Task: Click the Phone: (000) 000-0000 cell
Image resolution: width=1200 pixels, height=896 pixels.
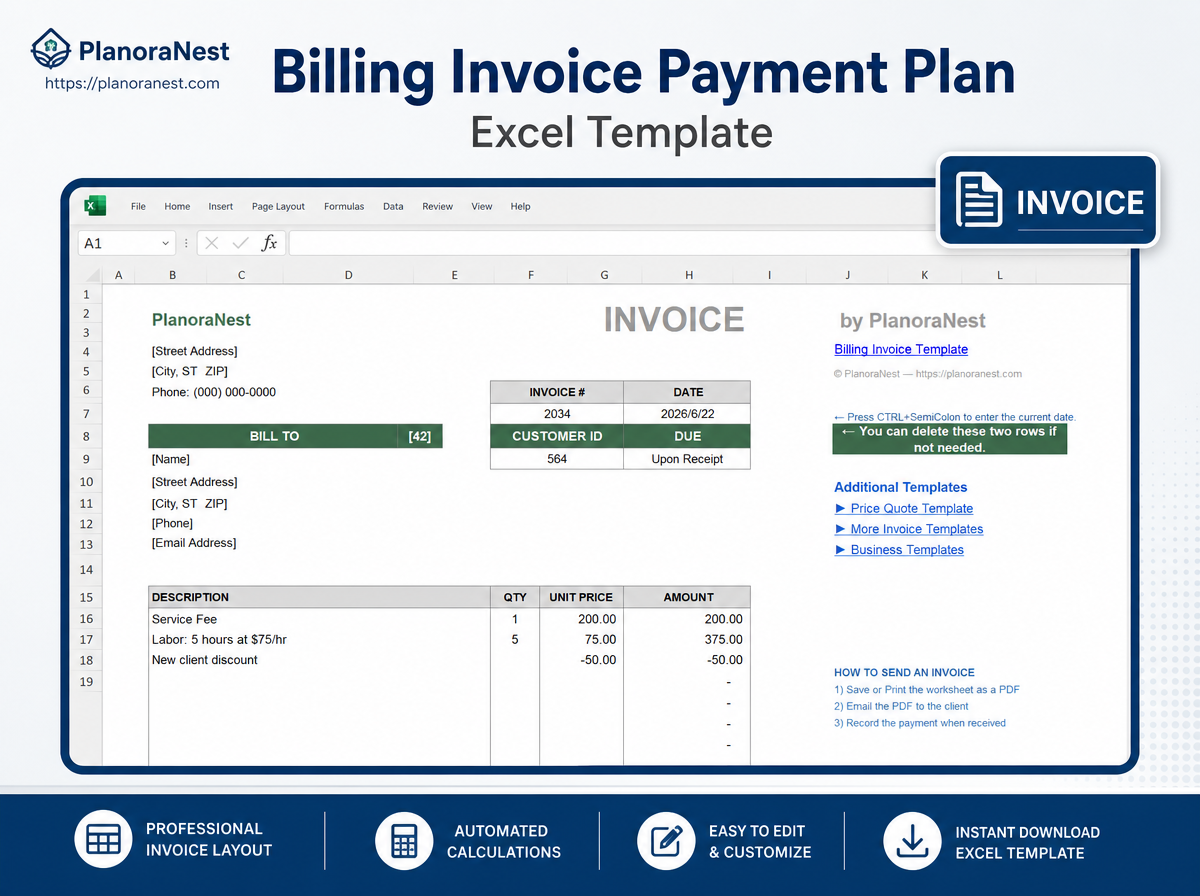Action: pyautogui.click(x=214, y=392)
